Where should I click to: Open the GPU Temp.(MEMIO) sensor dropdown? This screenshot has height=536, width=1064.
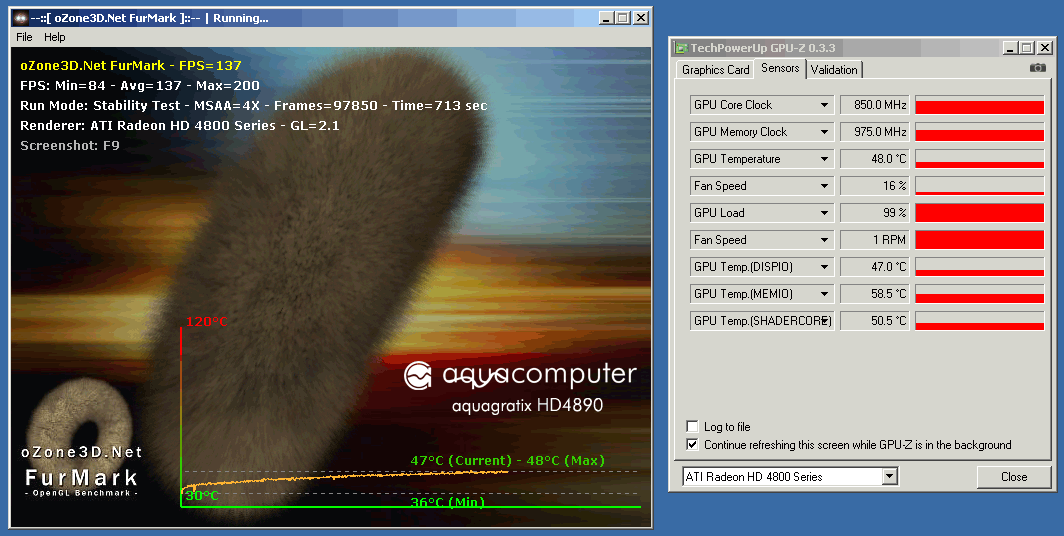pos(824,294)
